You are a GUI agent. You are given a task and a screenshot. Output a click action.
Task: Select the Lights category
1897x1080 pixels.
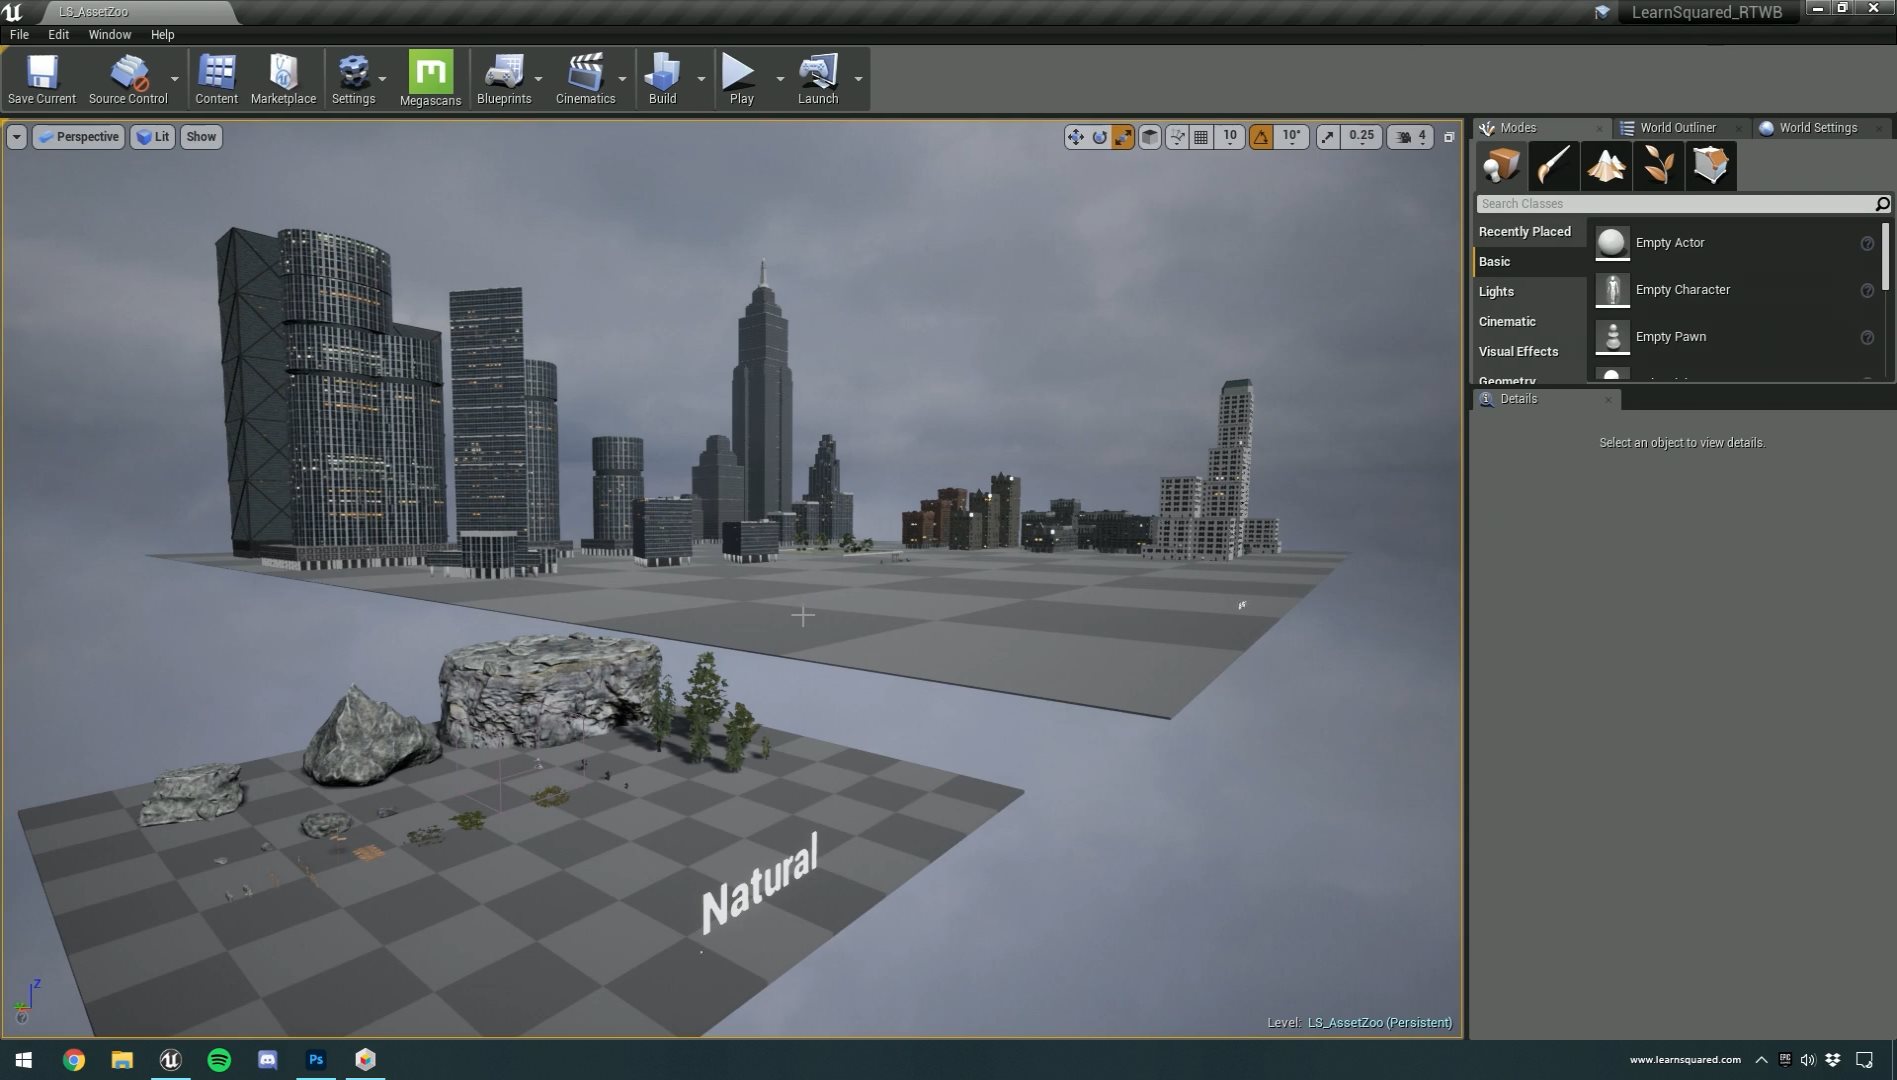coord(1530,292)
